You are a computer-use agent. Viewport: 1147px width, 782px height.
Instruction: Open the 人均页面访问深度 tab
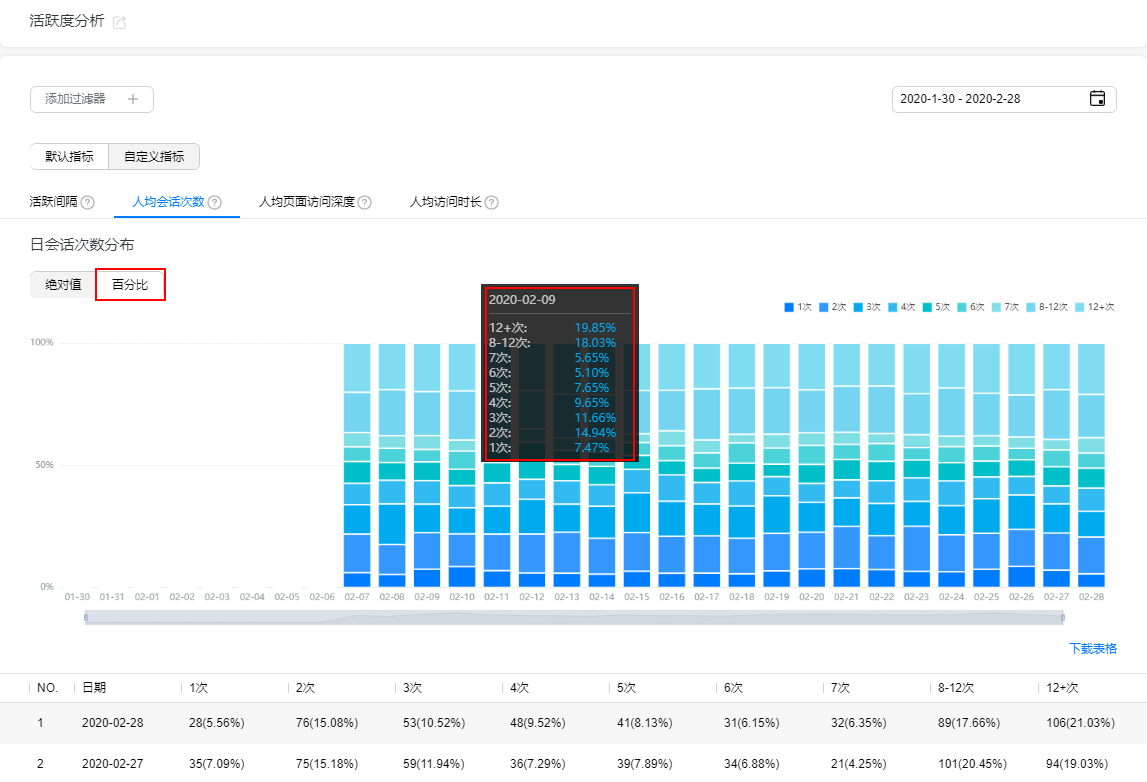307,202
